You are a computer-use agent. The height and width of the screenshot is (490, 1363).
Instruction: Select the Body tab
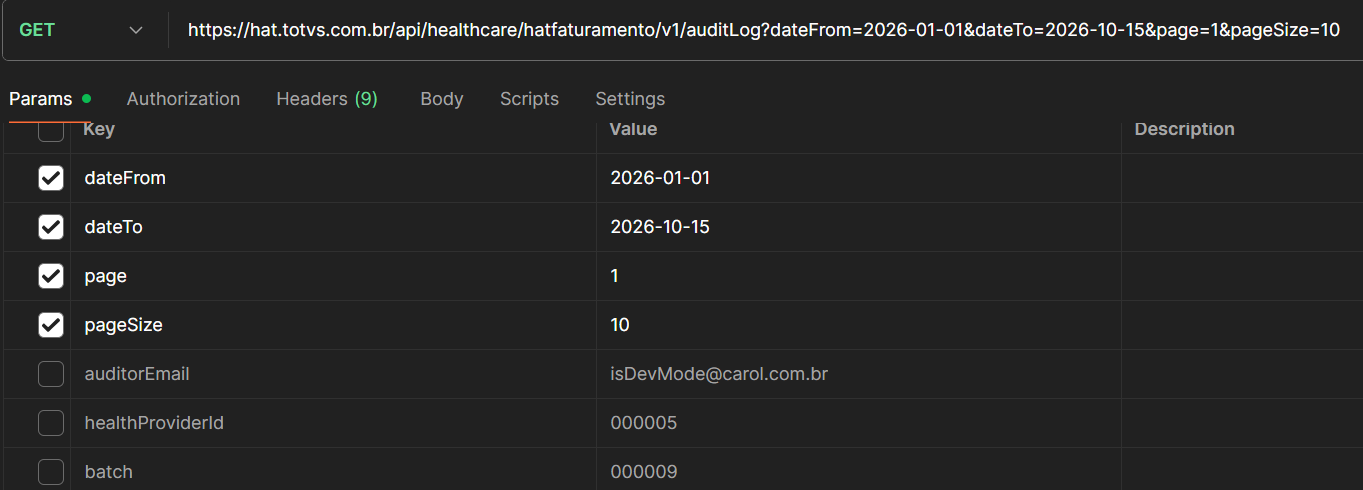[441, 99]
